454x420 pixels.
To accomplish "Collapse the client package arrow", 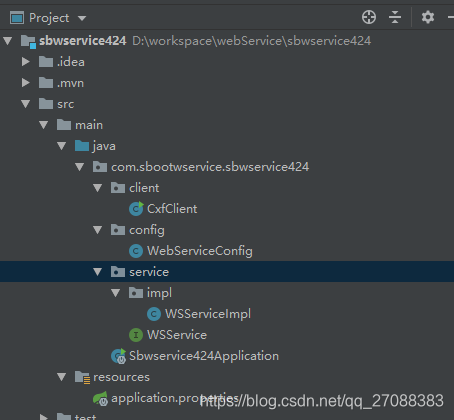I will (98, 188).
